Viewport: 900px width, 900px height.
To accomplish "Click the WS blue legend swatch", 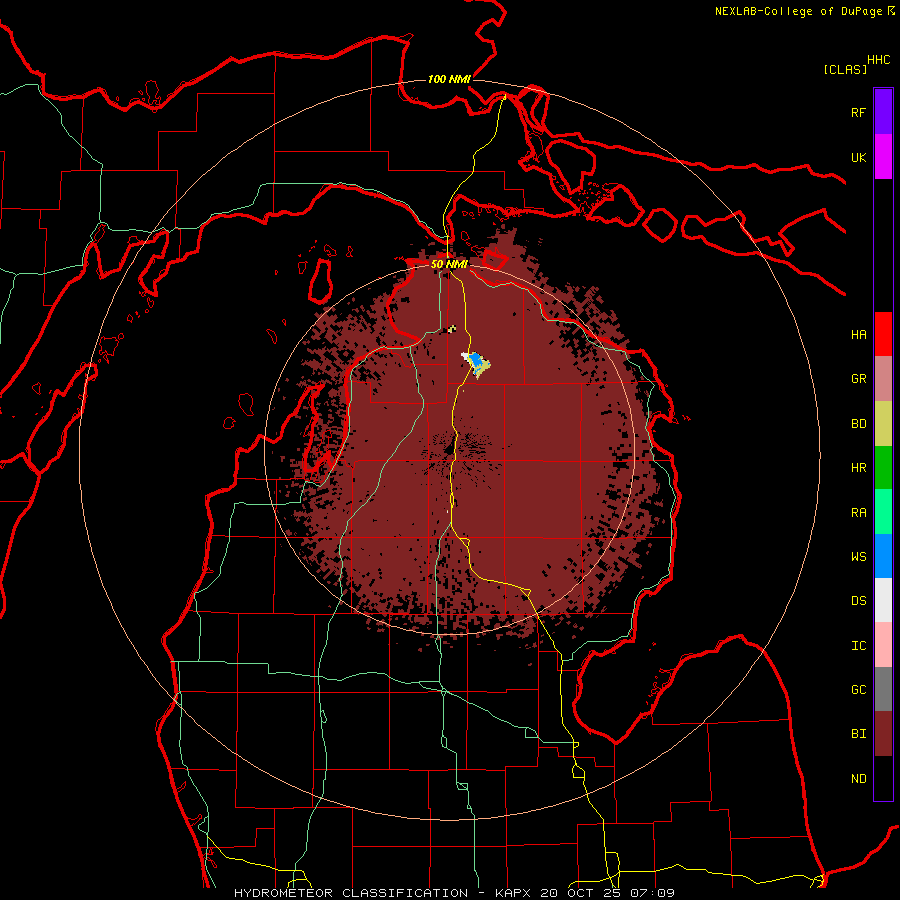I will tap(883, 556).
